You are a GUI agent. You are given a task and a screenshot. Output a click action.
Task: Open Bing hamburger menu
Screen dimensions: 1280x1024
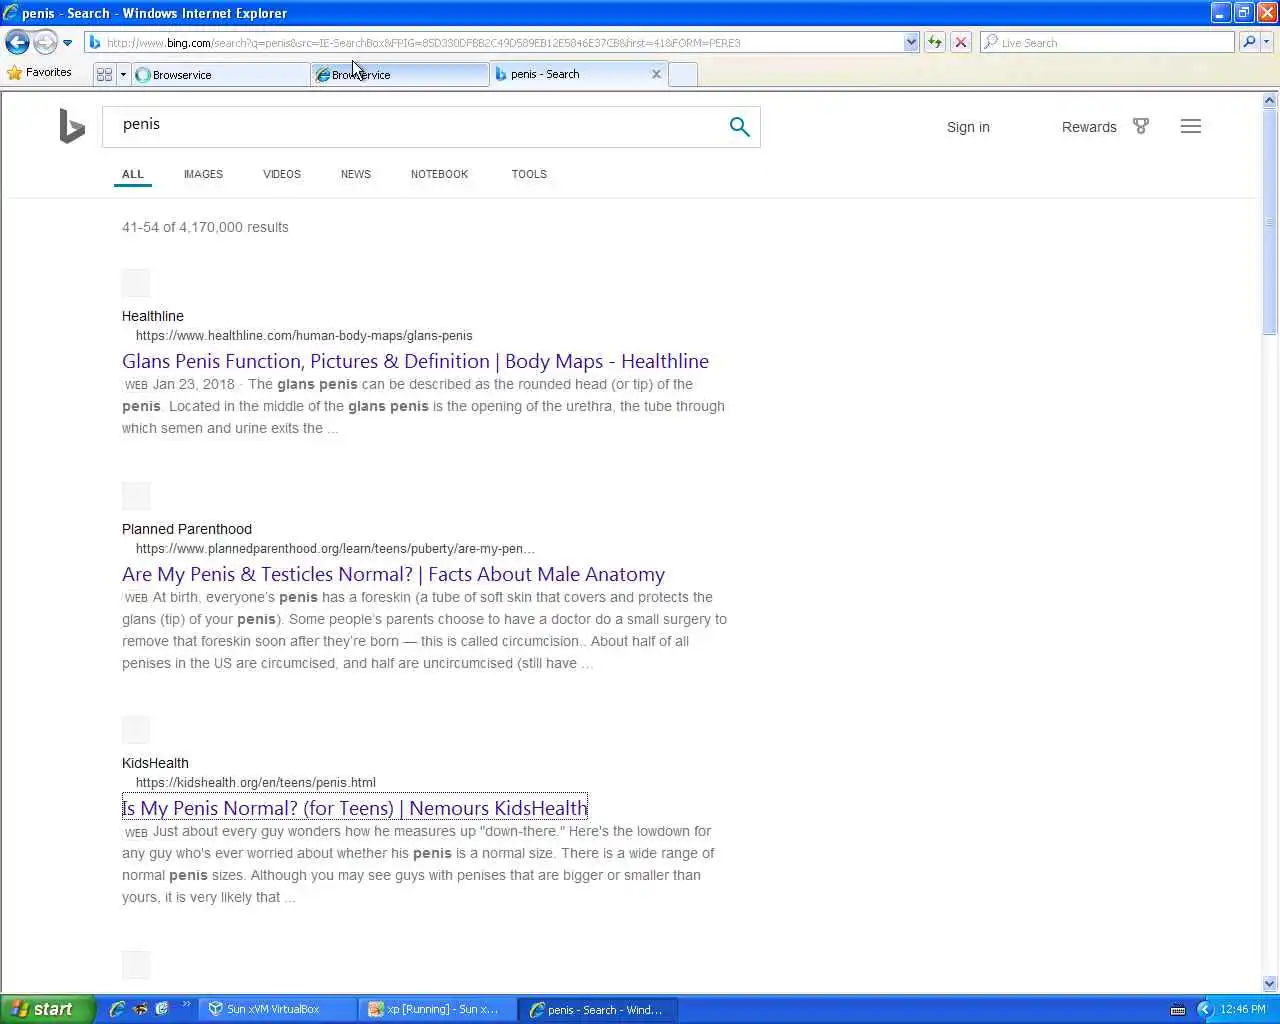(1190, 126)
